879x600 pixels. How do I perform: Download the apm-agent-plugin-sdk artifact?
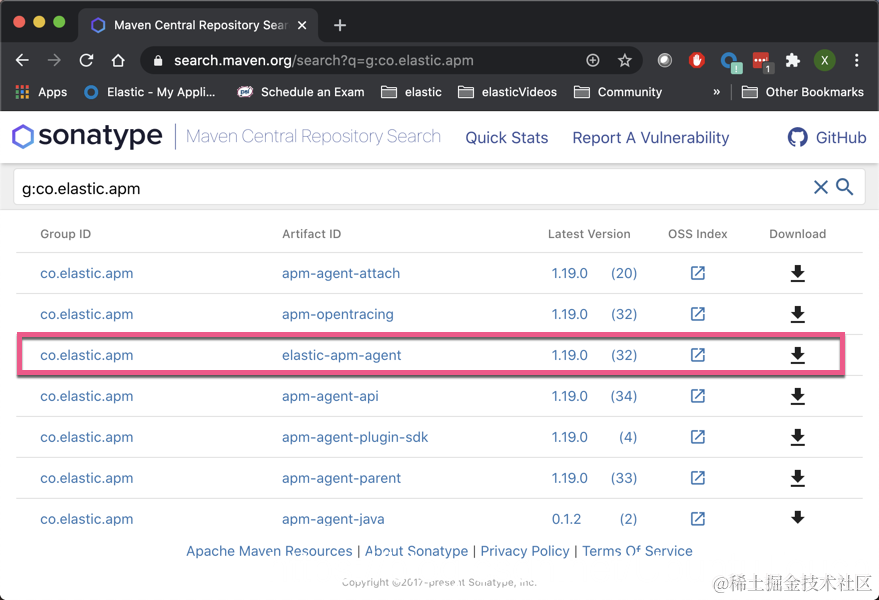coord(797,437)
